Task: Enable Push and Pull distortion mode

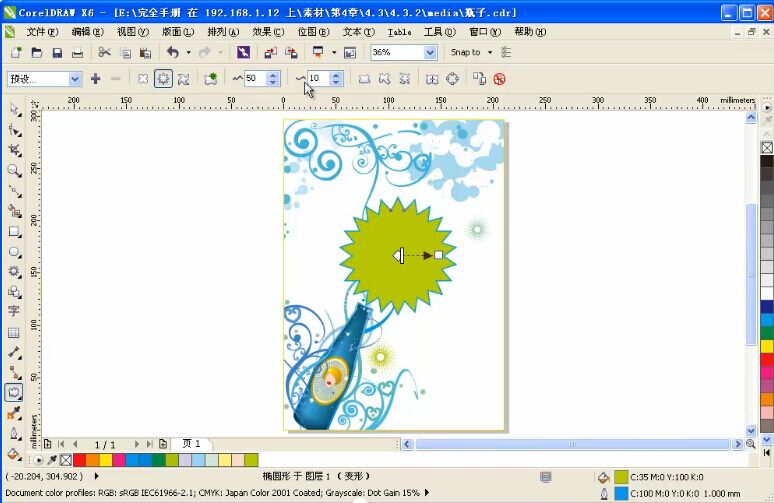Action: 143,79
